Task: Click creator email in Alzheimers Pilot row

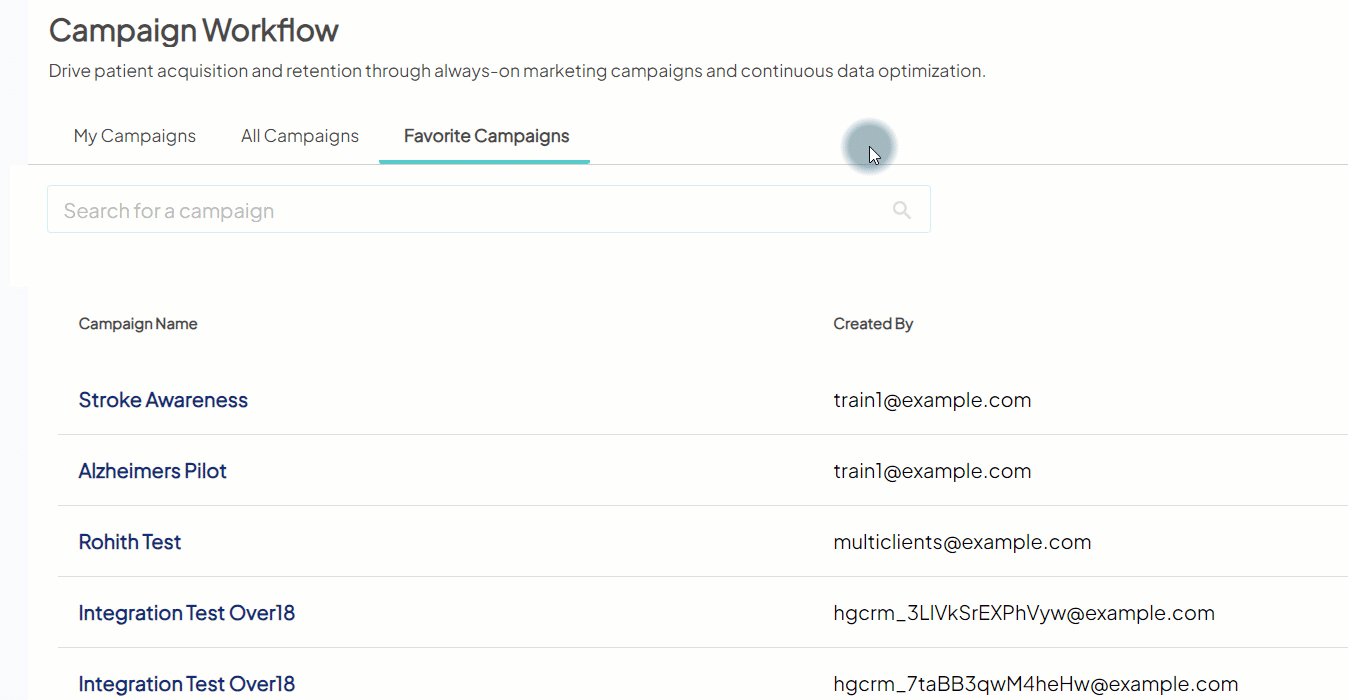Action: click(932, 471)
